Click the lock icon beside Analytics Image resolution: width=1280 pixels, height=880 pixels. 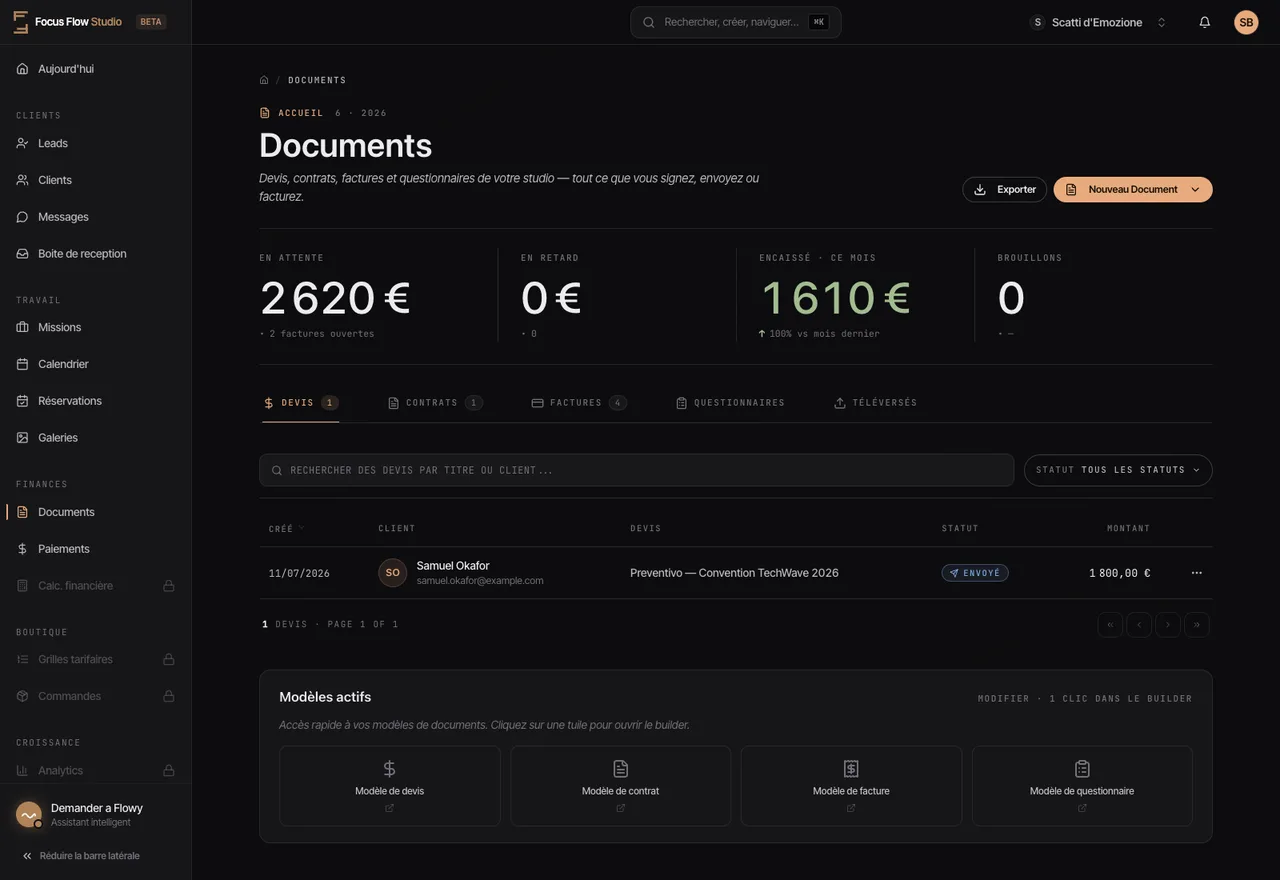pos(169,771)
